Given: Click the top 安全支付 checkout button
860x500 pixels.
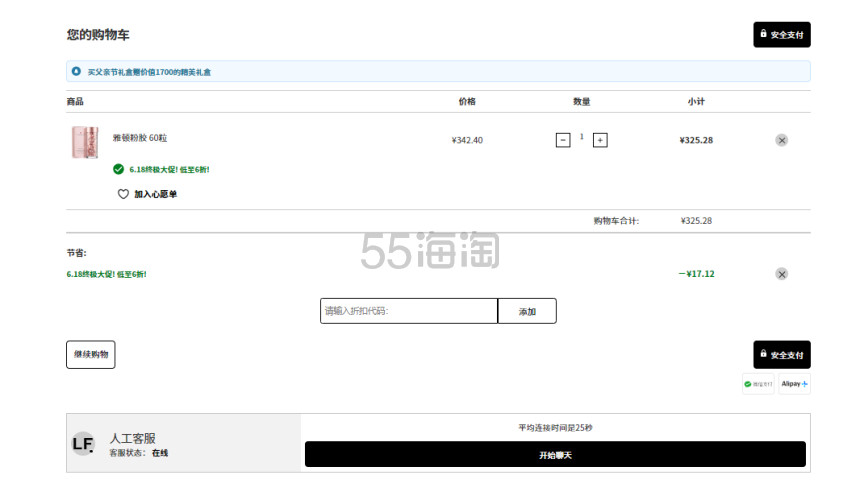Looking at the screenshot, I should pos(782,35).
